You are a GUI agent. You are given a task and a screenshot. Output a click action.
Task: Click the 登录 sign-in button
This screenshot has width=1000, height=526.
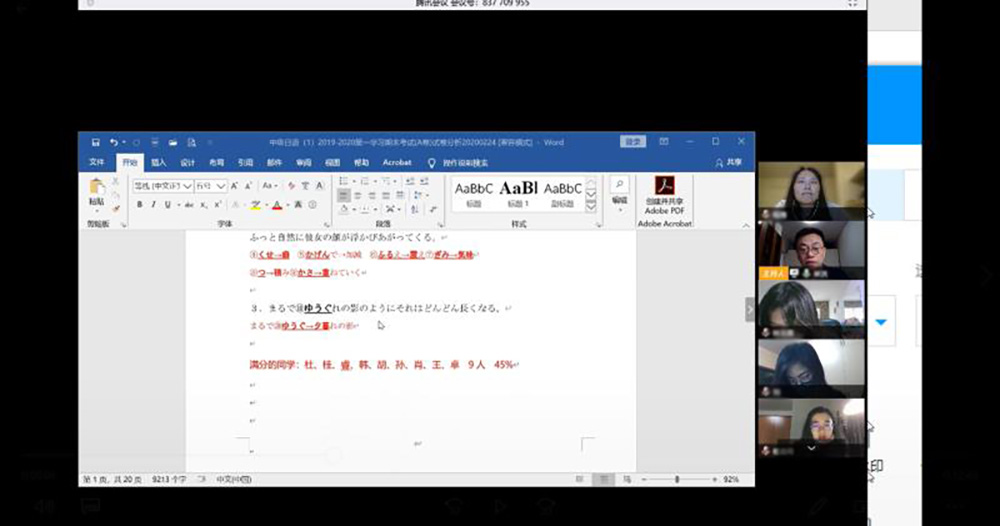tap(632, 142)
